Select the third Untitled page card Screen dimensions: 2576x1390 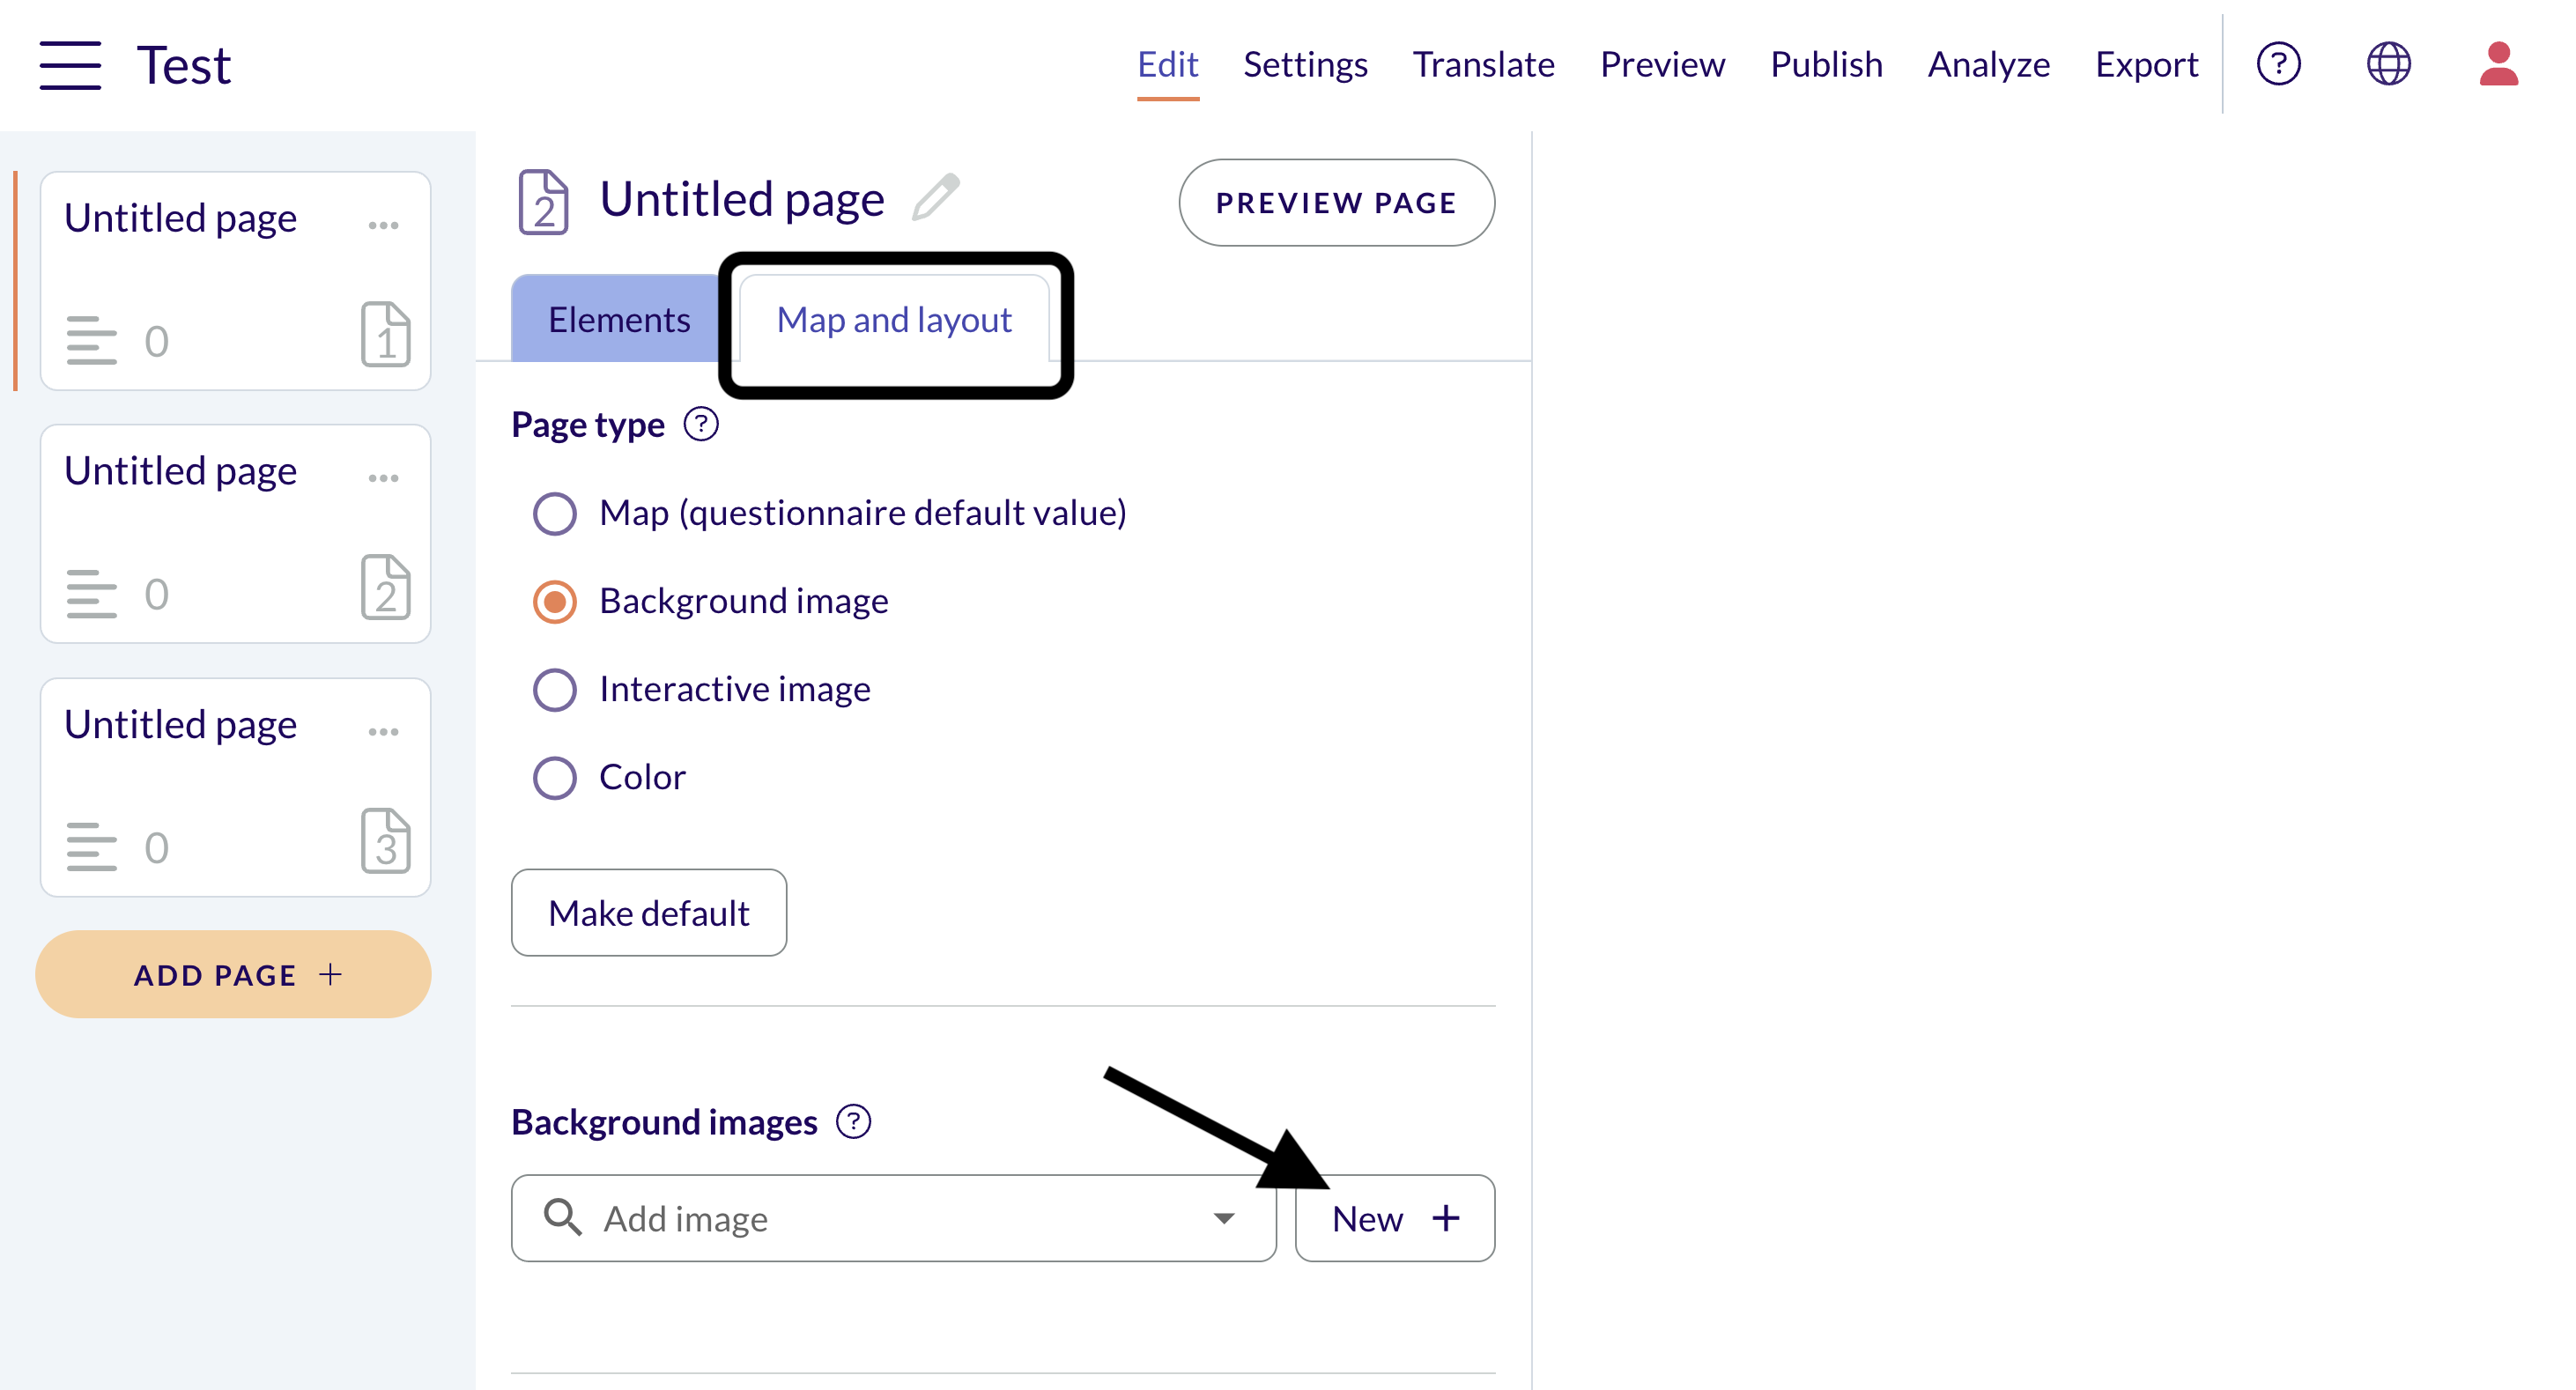(236, 787)
